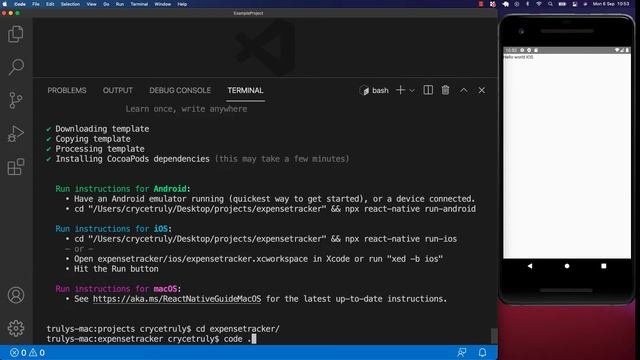Screen dimensions: 640x360
Task: Open the Run menu
Action: tap(120, 4)
